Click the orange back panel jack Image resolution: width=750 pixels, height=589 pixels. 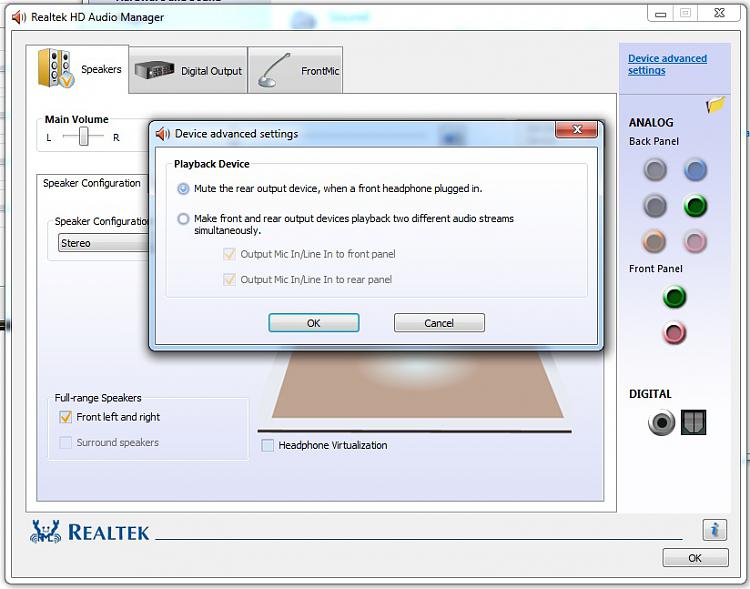click(x=654, y=241)
